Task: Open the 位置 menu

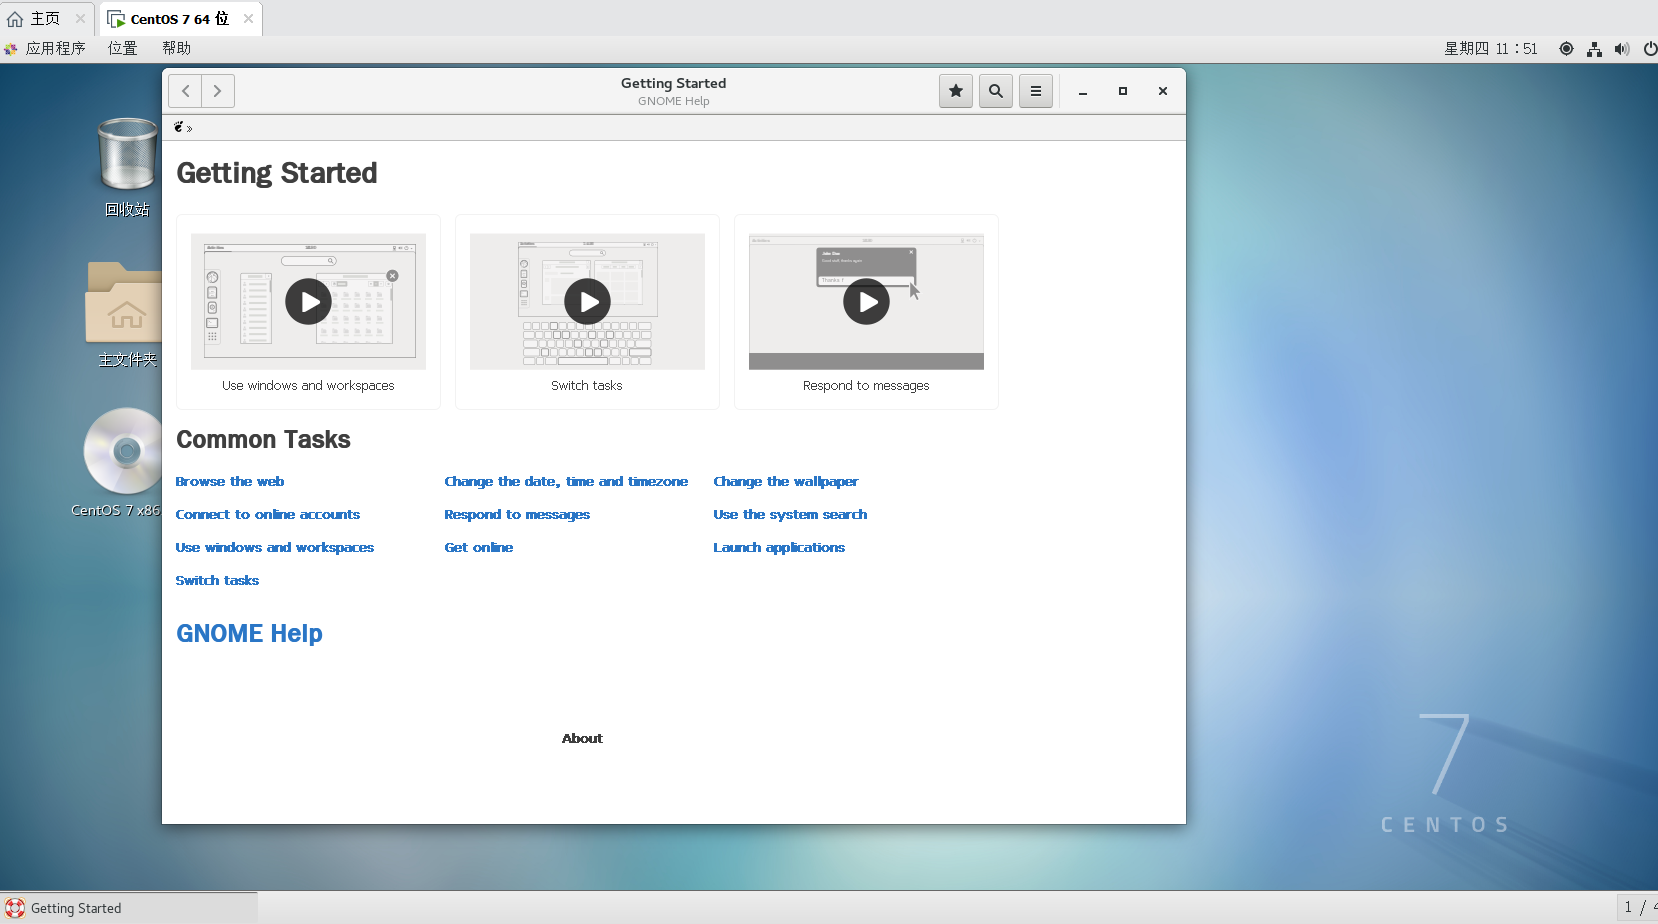Action: point(122,48)
